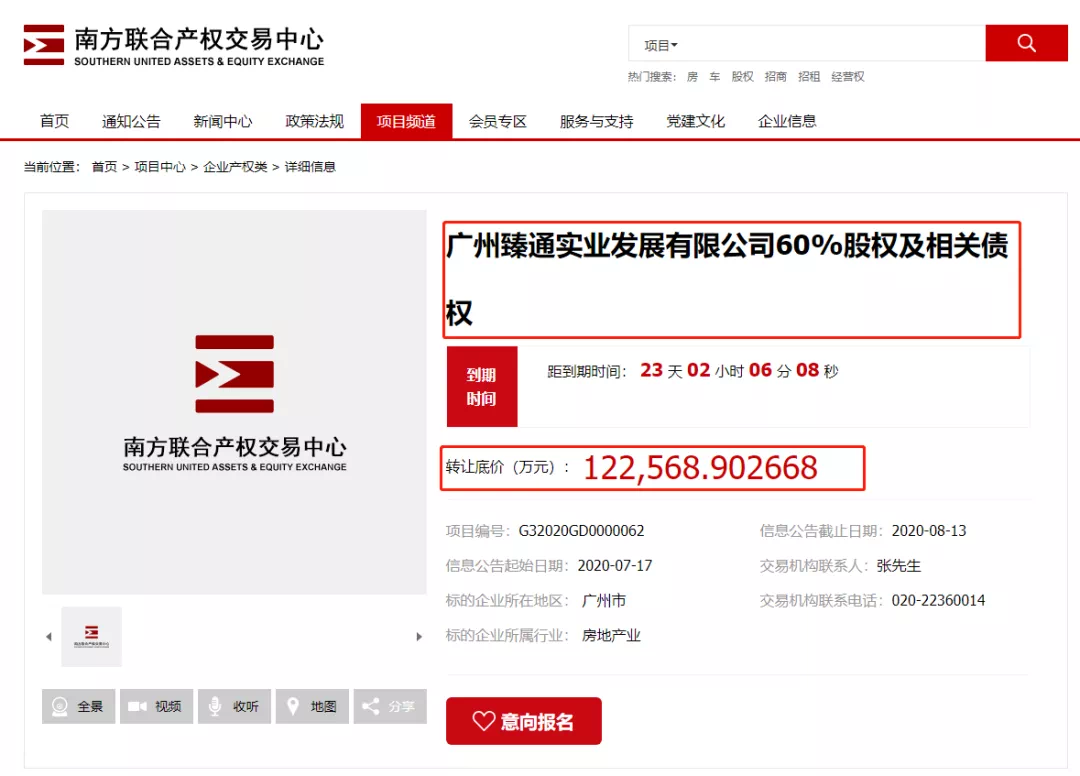Click the 视频 video camera button
This screenshot has width=1080, height=776.
(156, 706)
